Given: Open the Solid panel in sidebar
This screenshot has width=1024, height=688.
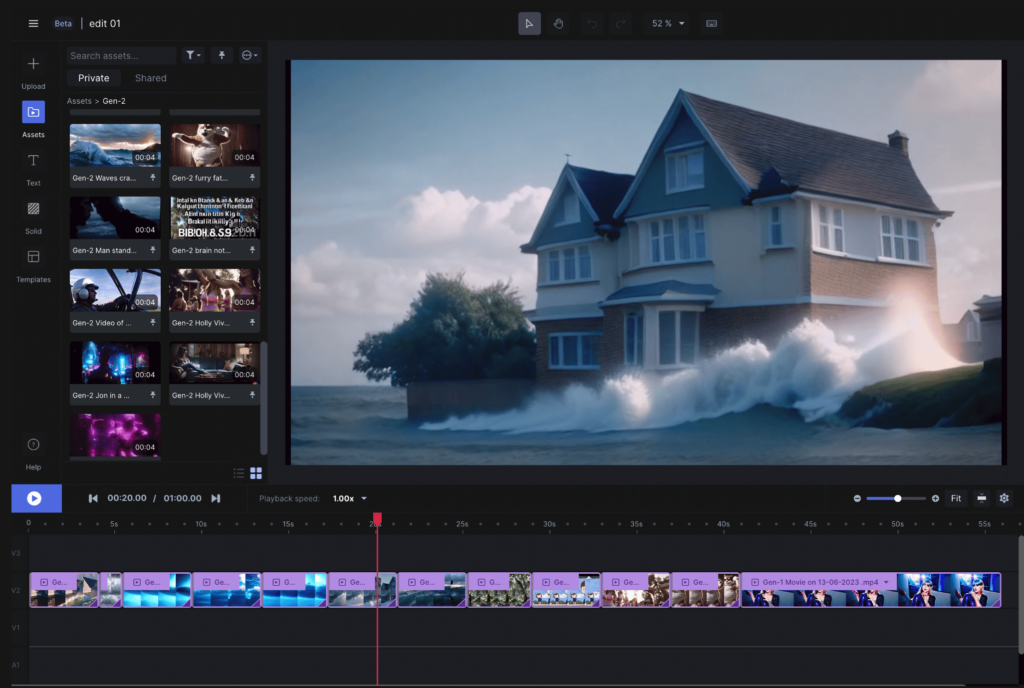Looking at the screenshot, I should pos(33,209).
